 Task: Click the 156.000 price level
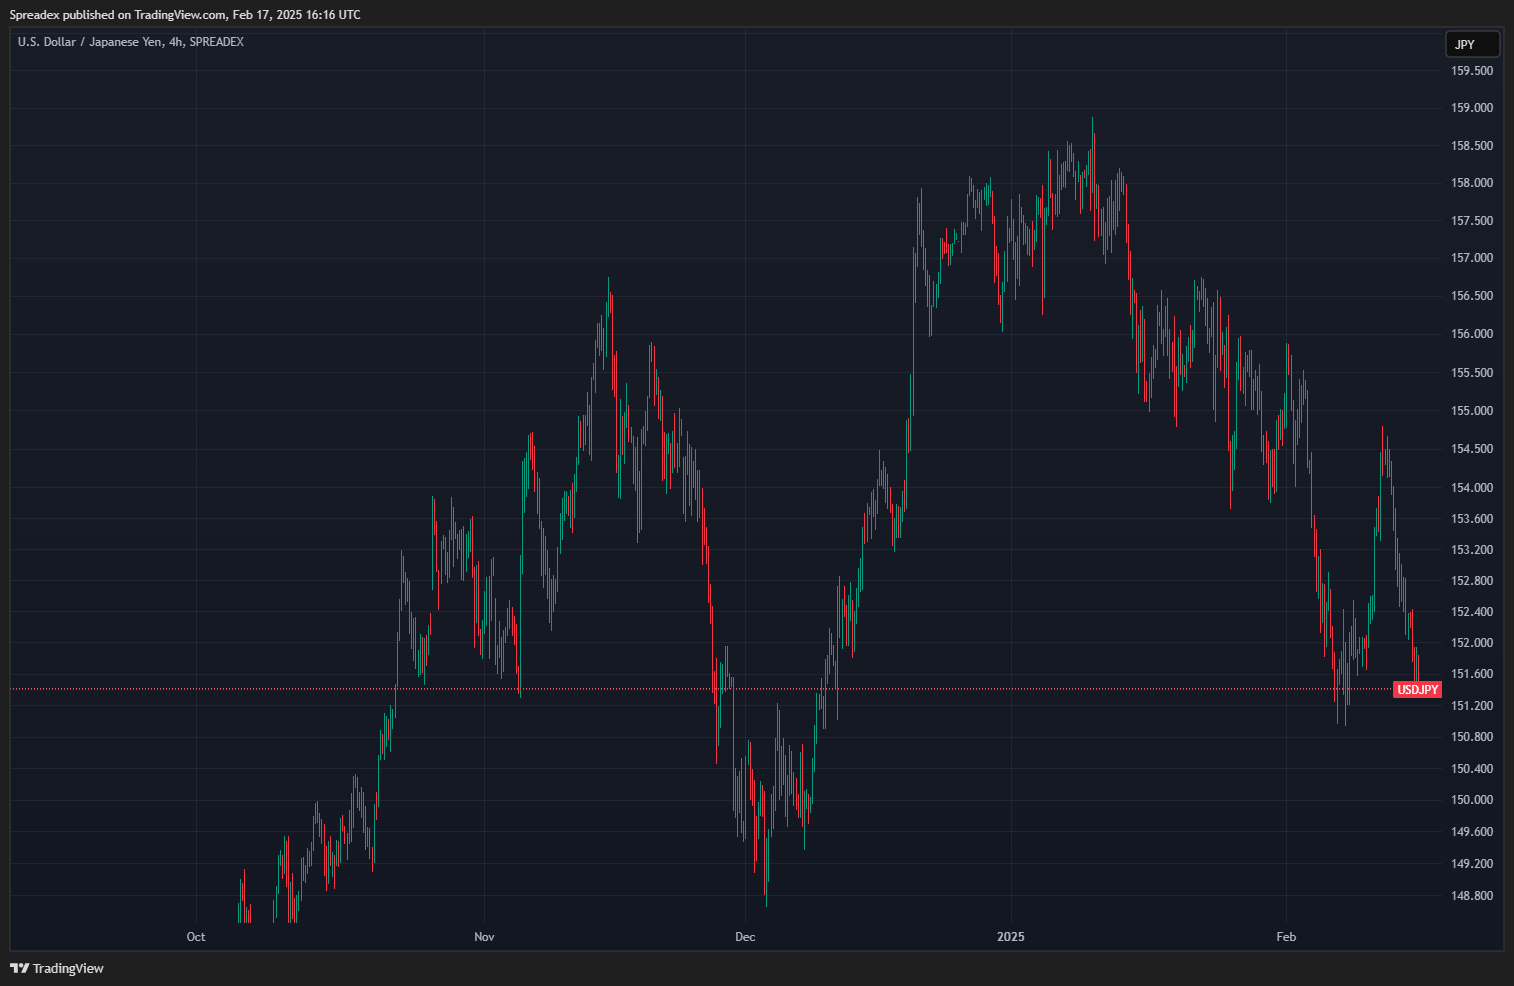pyautogui.click(x=1472, y=334)
